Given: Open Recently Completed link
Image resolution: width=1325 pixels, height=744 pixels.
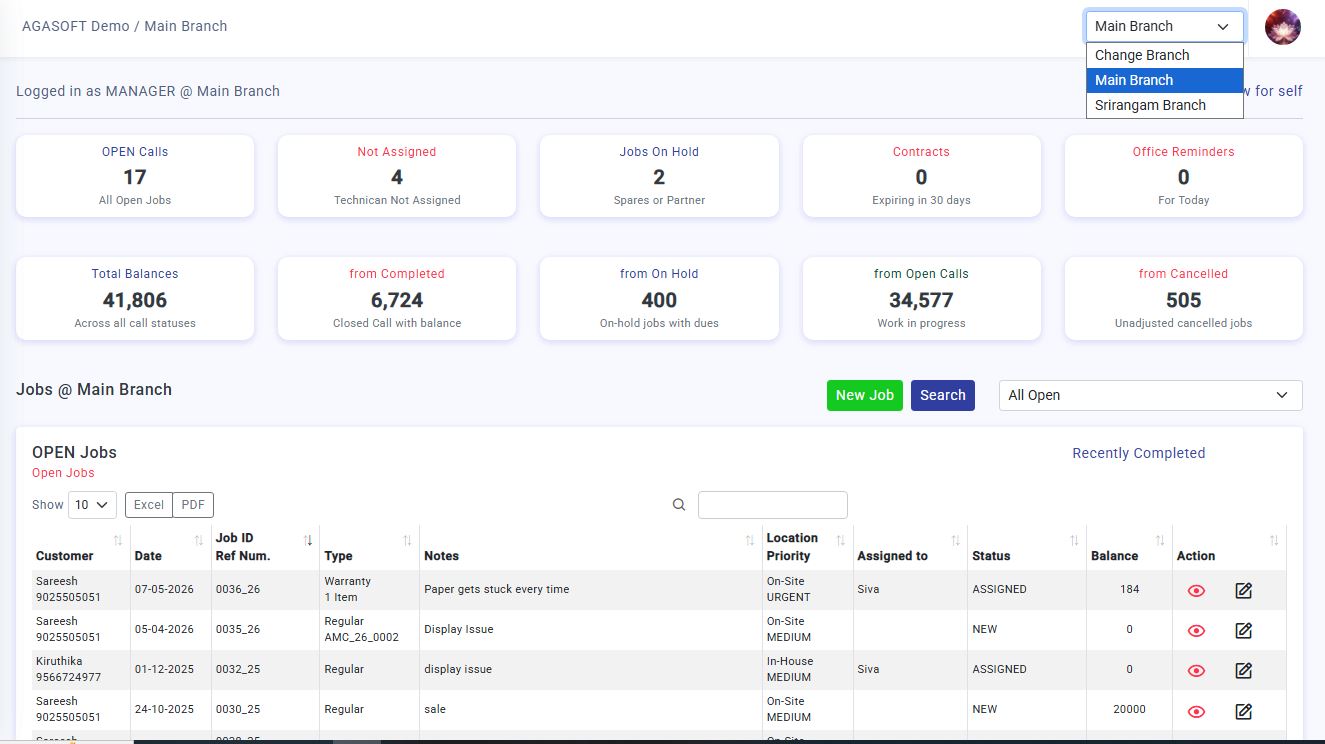Looking at the screenshot, I should 1138,453.
